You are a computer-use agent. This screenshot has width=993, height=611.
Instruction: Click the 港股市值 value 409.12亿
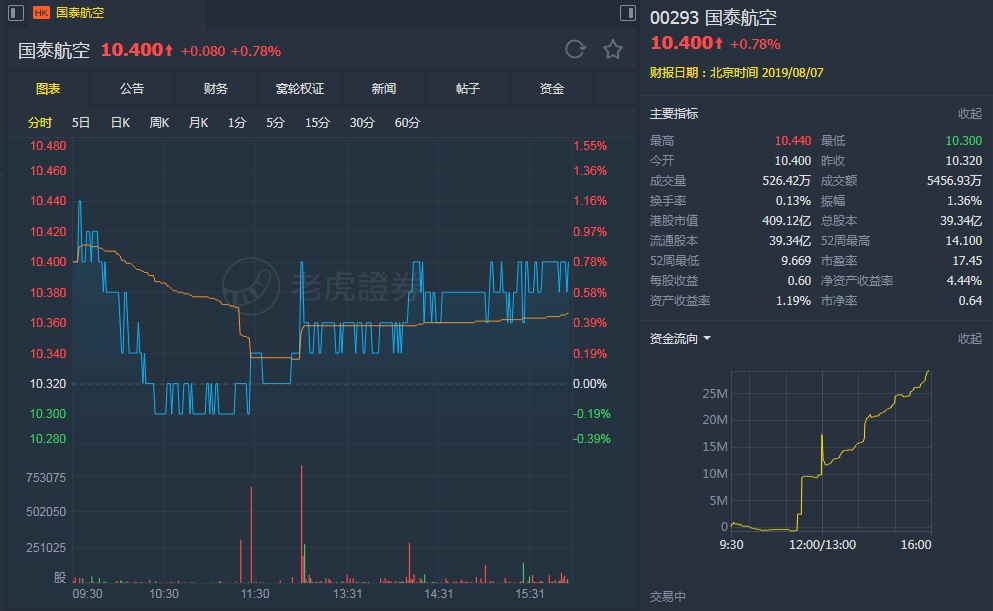tap(787, 221)
